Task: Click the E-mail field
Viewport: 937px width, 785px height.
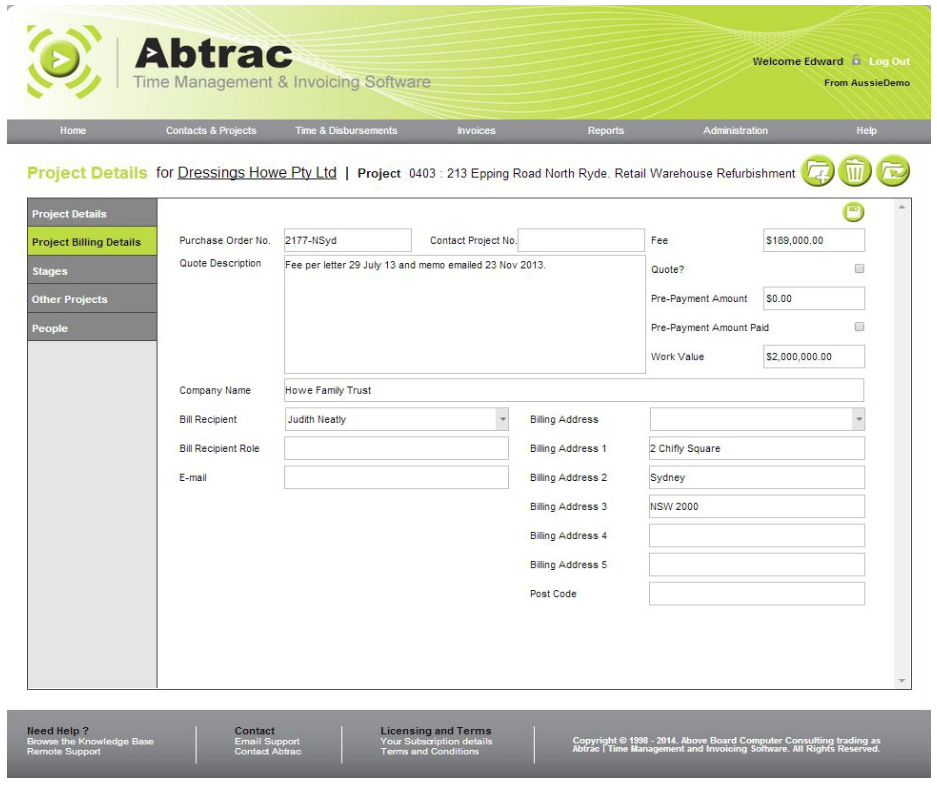Action: coord(397,477)
